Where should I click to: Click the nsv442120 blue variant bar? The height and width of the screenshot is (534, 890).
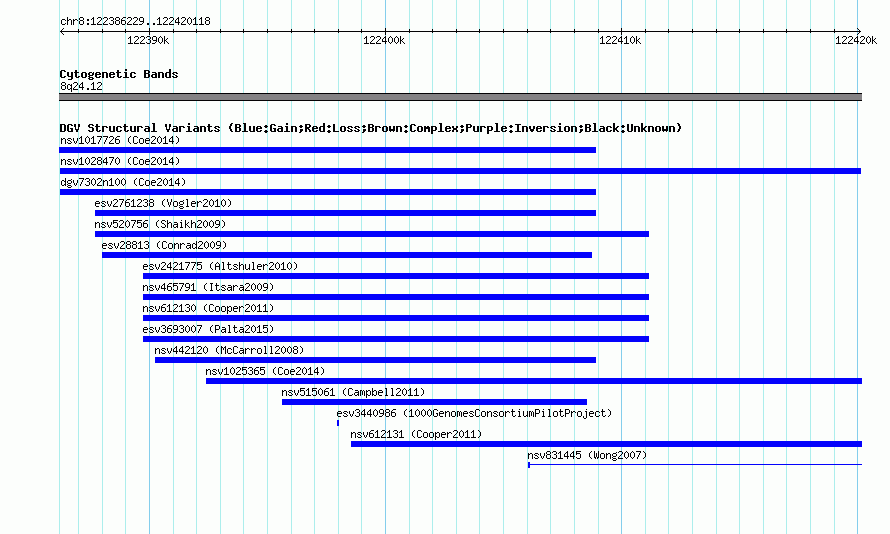coord(375,360)
